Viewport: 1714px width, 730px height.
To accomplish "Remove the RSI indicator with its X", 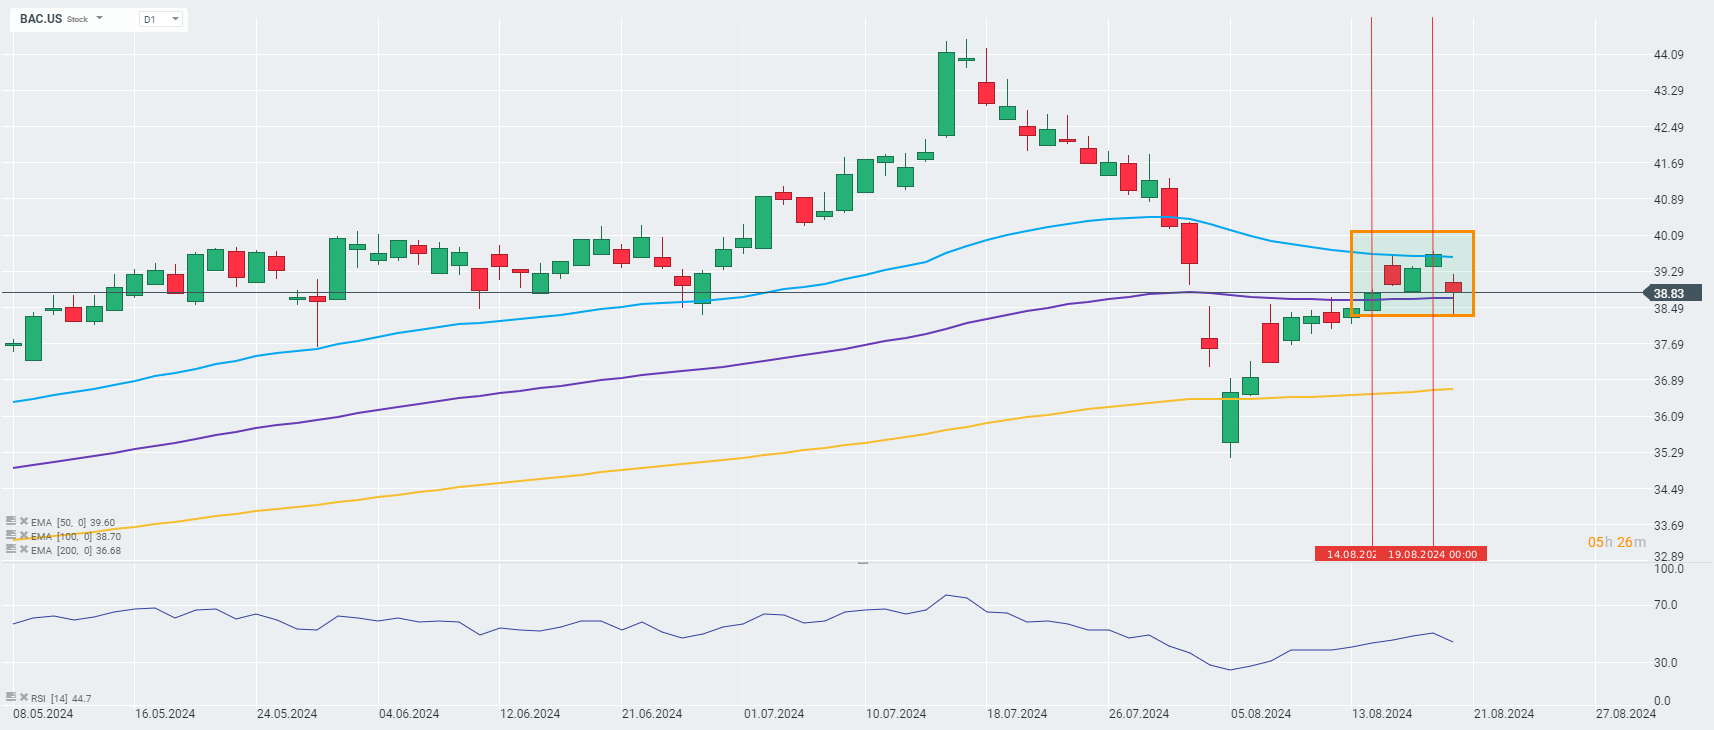I will 24,697.
